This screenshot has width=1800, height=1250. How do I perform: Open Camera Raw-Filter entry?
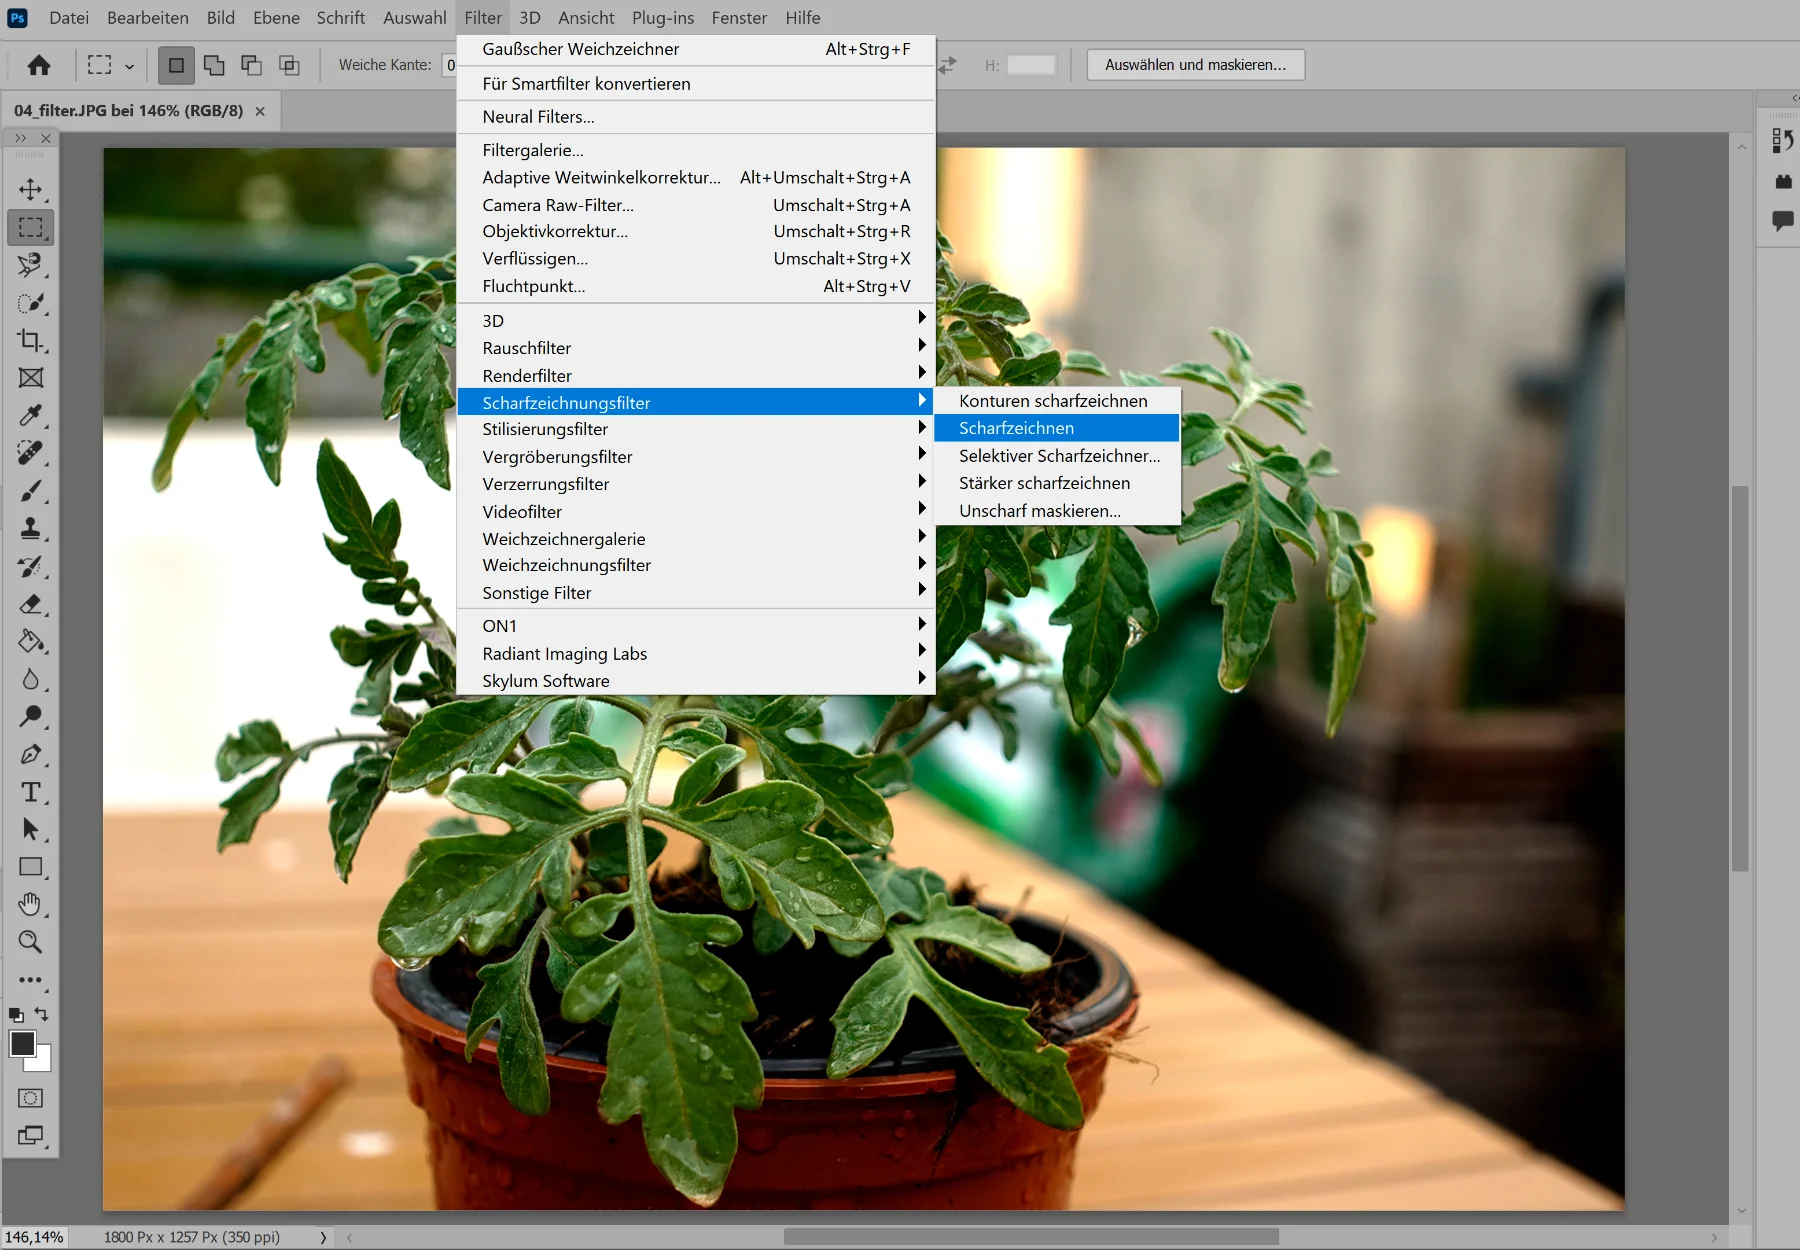pos(696,205)
